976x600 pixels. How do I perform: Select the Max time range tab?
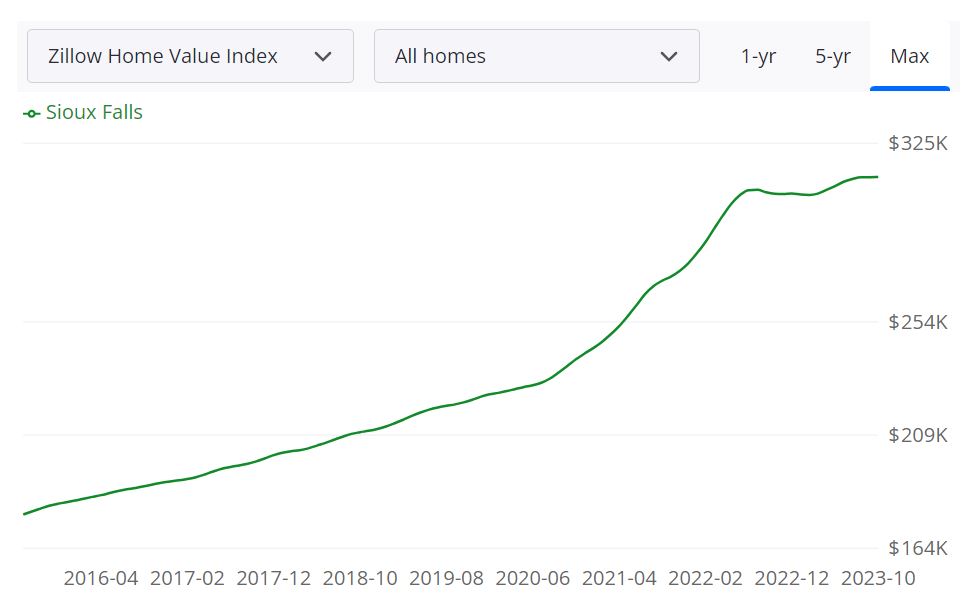point(908,56)
